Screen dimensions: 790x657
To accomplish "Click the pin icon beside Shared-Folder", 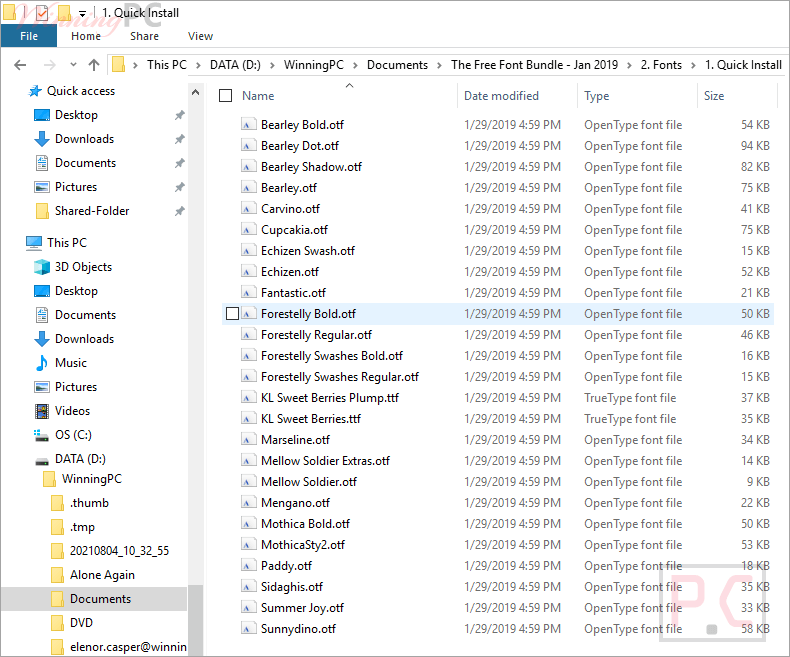I will coord(179,211).
